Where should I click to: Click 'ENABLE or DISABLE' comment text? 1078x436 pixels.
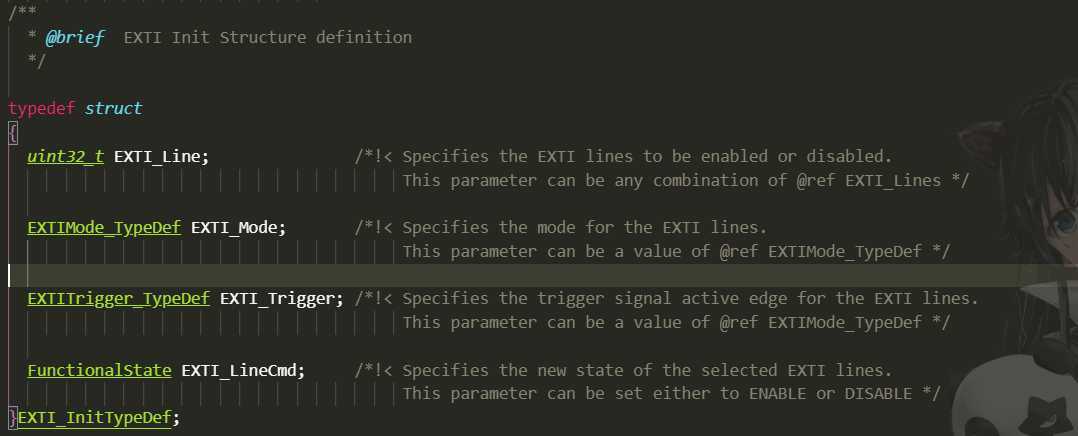pyautogui.click(x=830, y=393)
